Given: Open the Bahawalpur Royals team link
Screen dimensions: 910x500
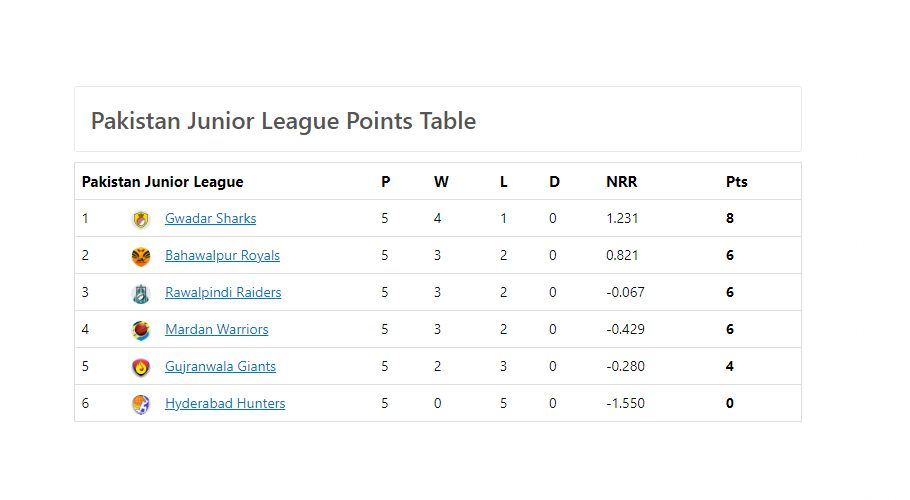Looking at the screenshot, I should [x=222, y=256].
